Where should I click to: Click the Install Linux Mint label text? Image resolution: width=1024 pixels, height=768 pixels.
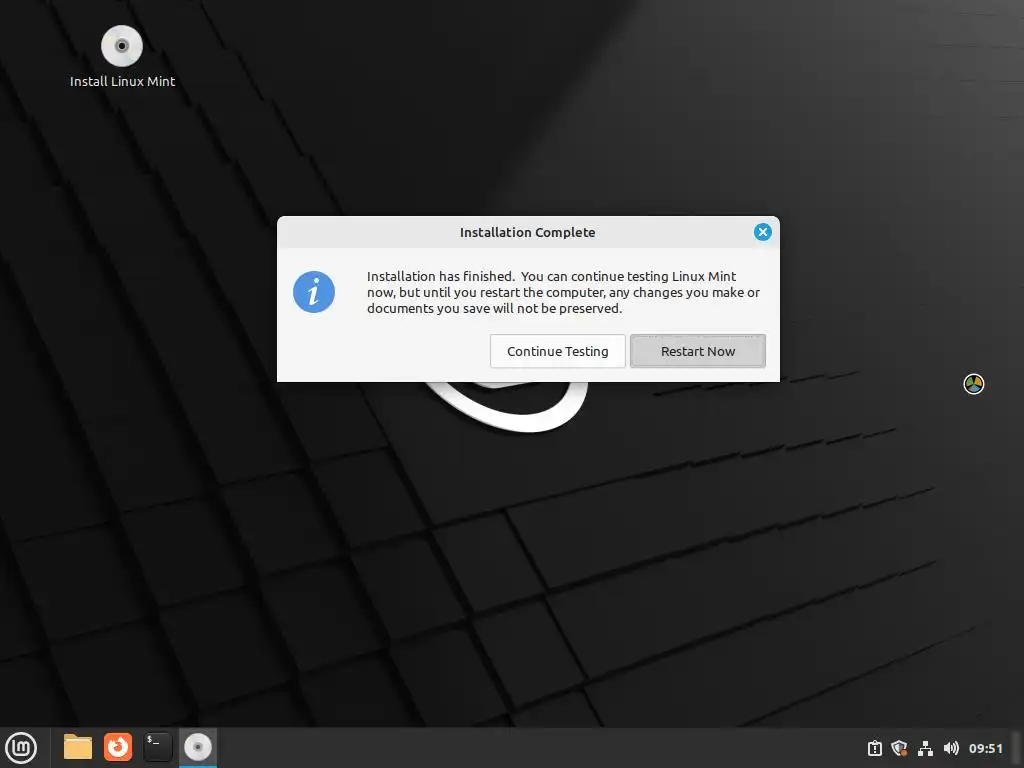pyautogui.click(x=123, y=82)
